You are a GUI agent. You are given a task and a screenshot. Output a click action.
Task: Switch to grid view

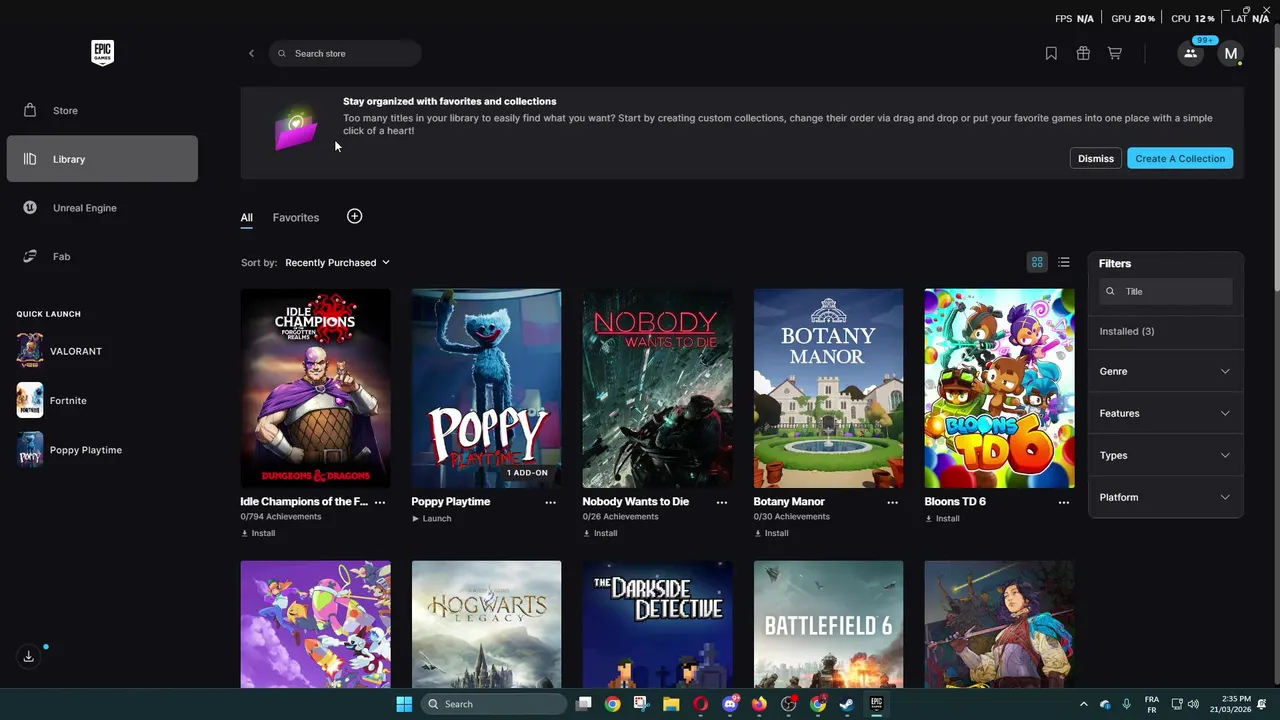coord(1037,262)
